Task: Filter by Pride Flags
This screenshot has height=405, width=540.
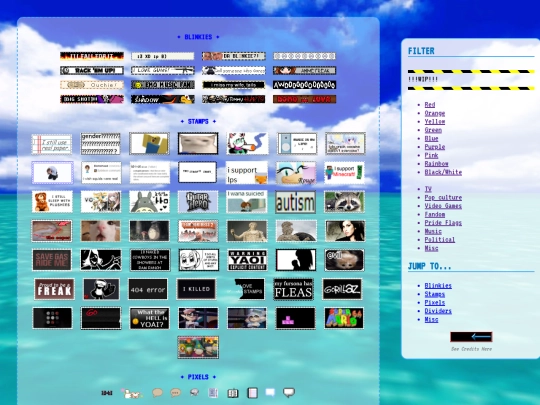Action: 443,223
